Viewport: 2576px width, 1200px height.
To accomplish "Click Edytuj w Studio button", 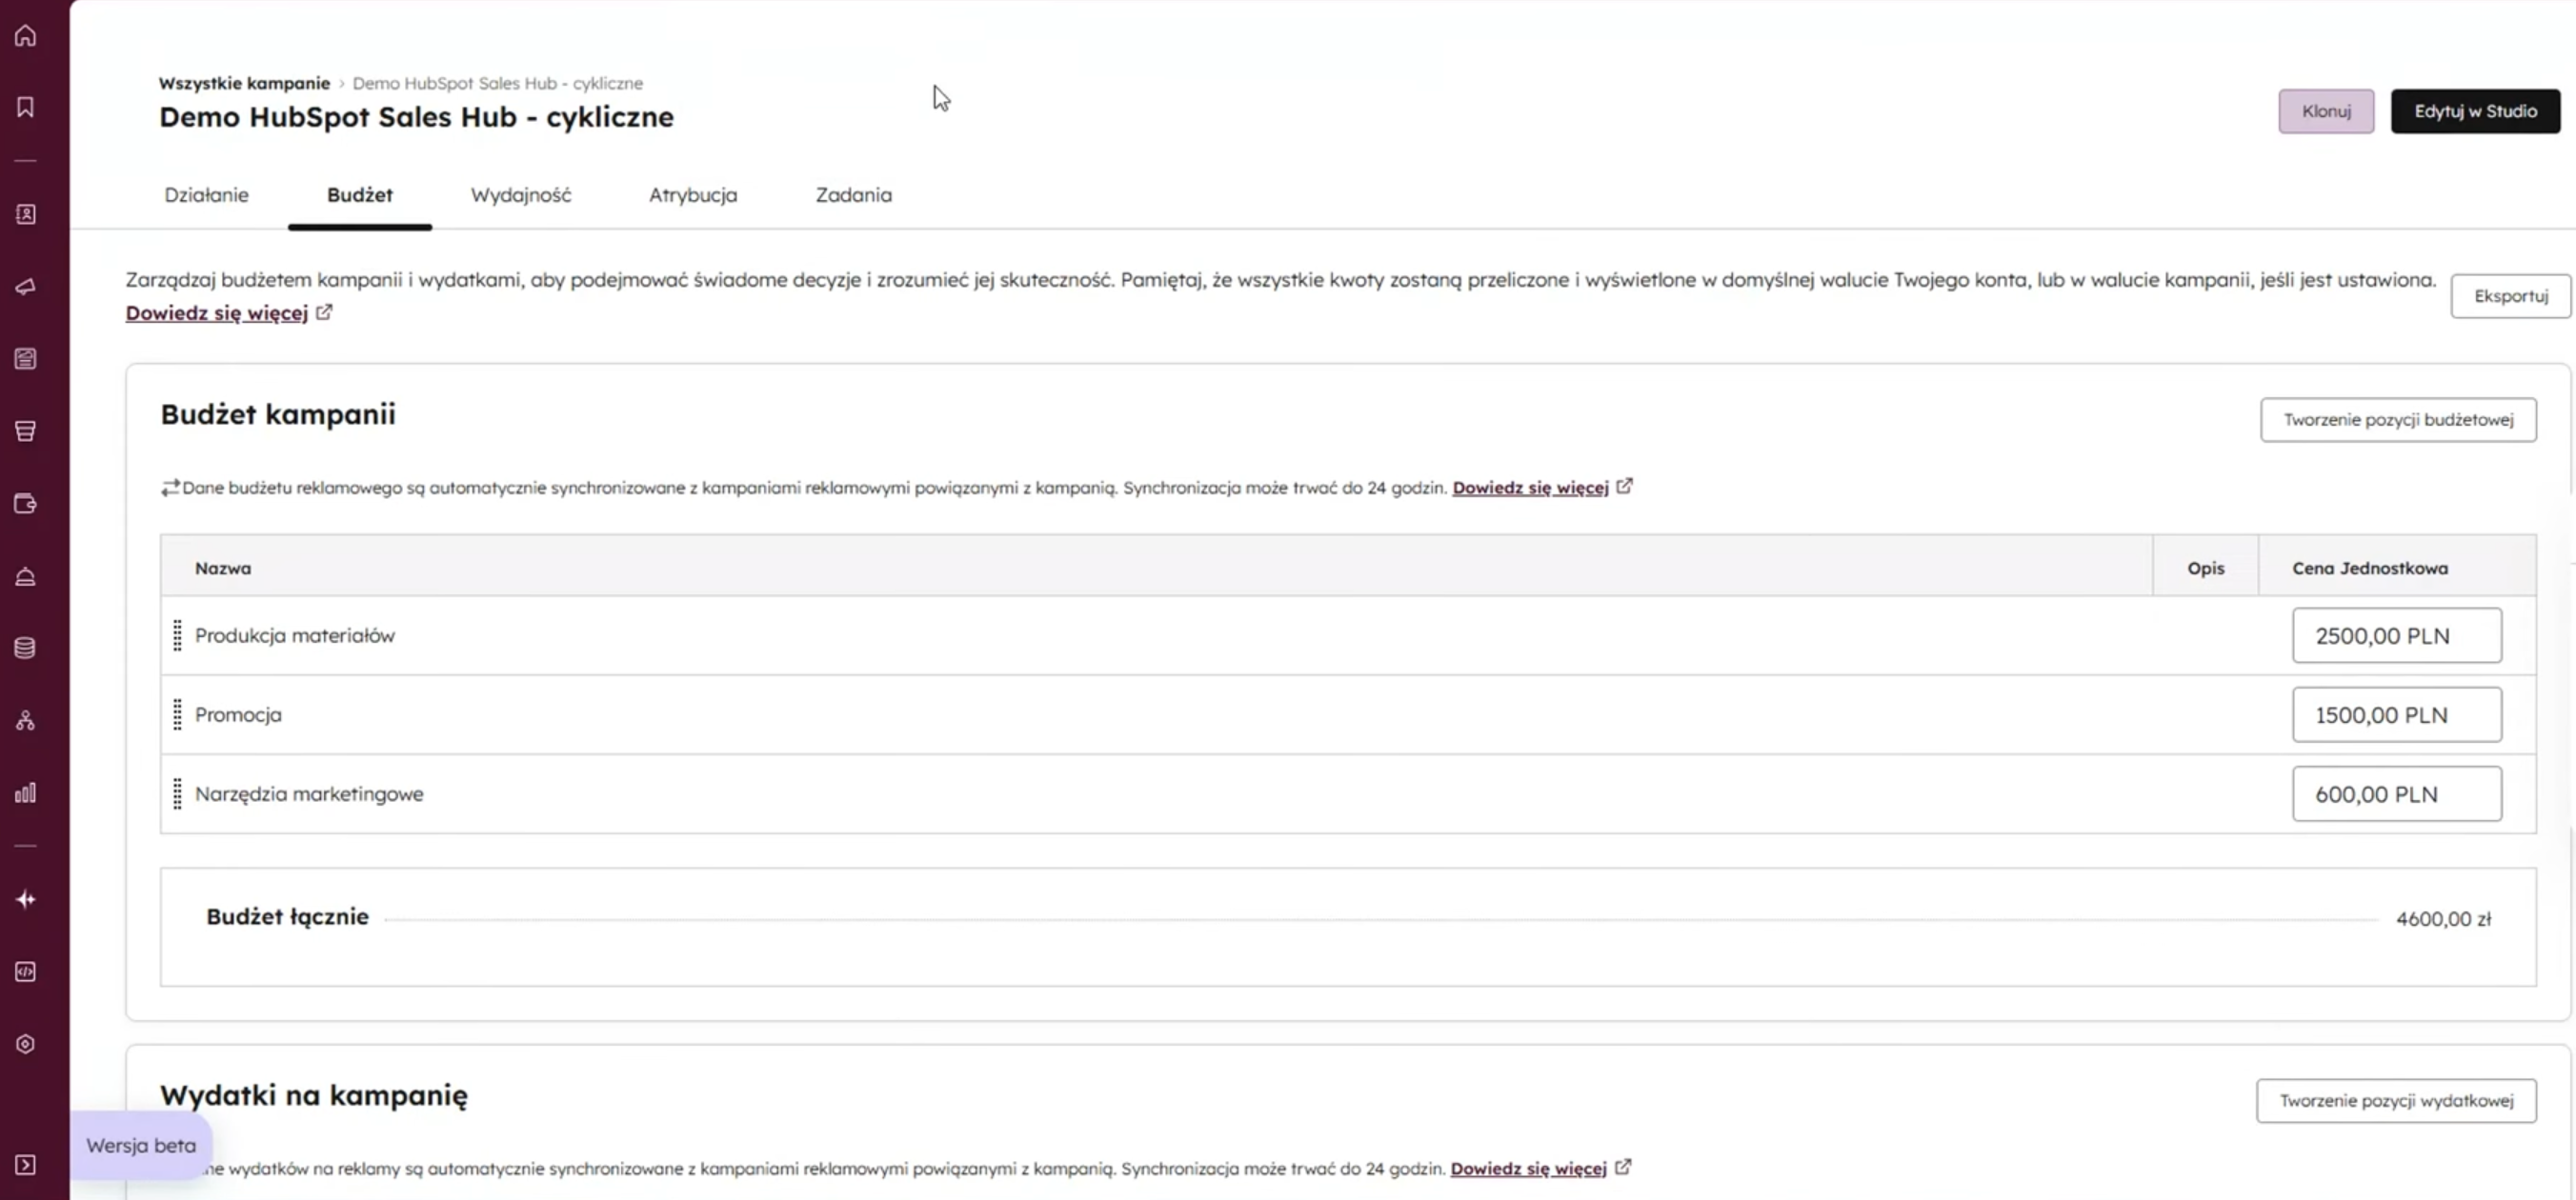I will 2475,111.
